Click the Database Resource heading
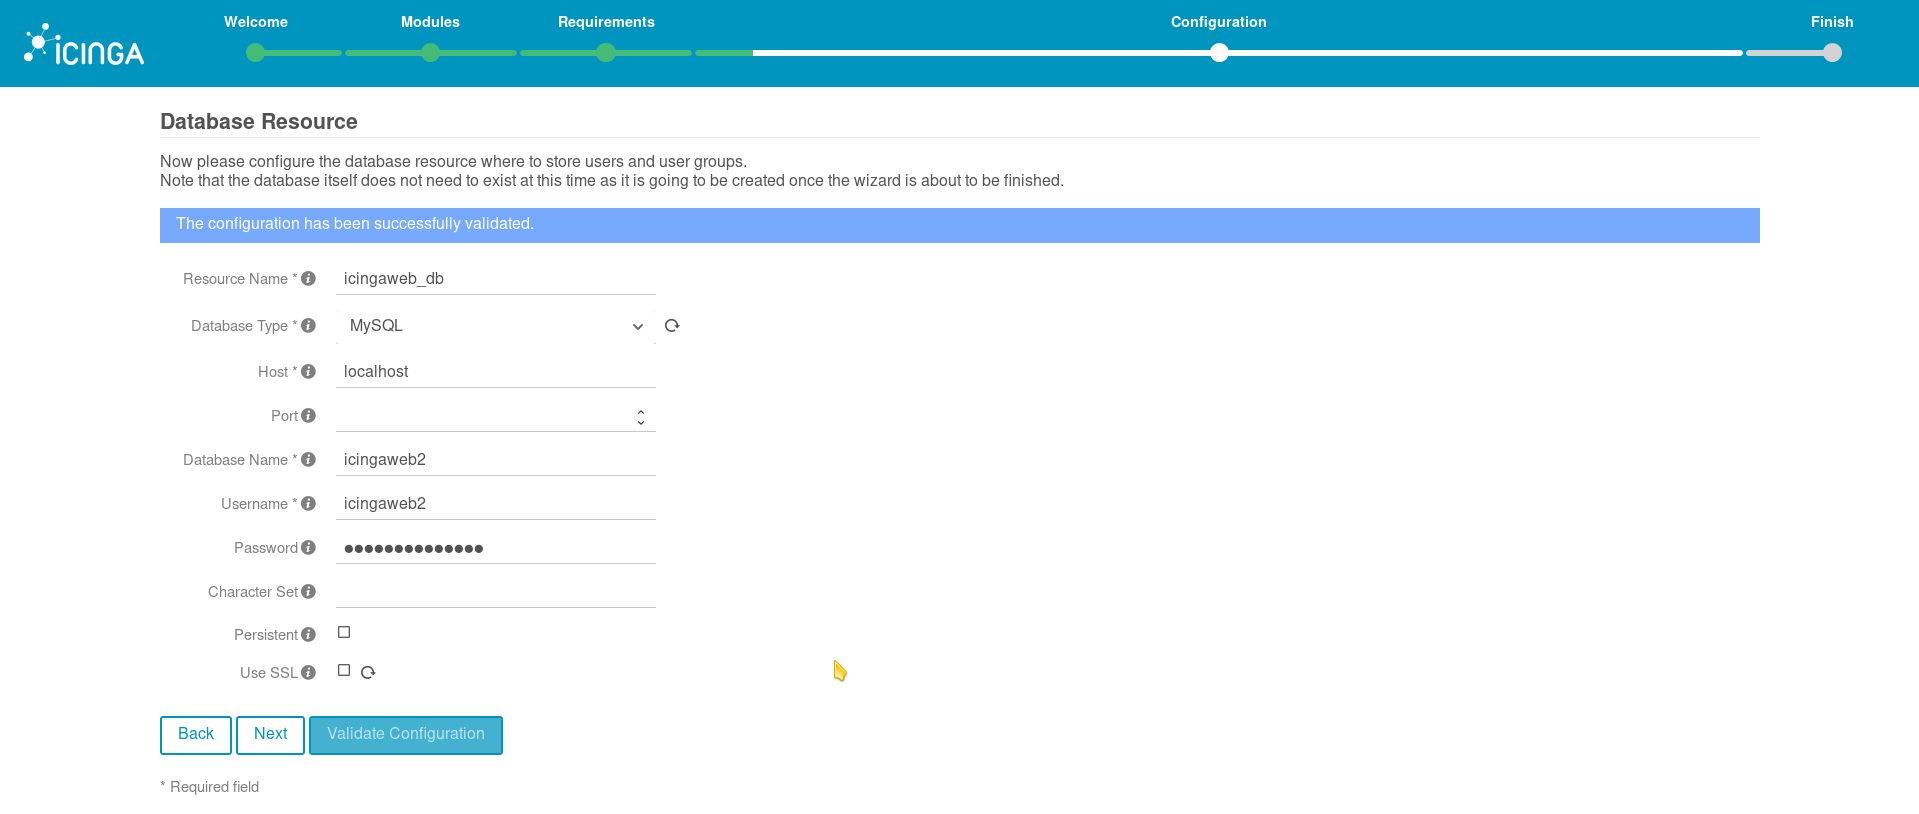This screenshot has width=1919, height=814. (259, 122)
